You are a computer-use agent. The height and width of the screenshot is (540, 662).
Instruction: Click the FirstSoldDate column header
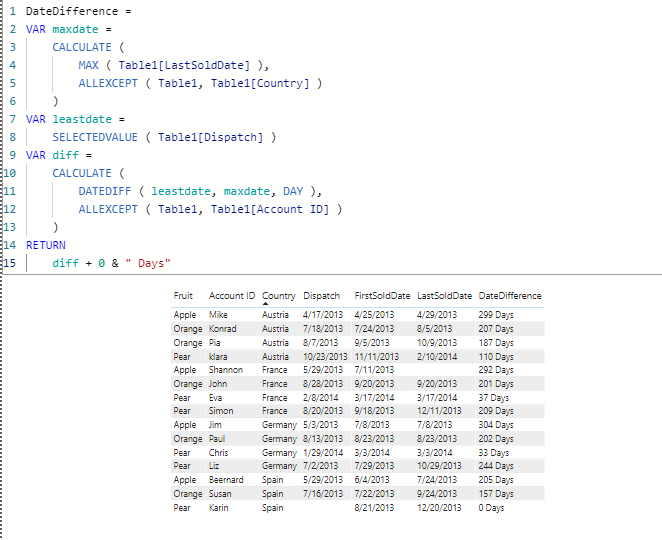point(382,296)
